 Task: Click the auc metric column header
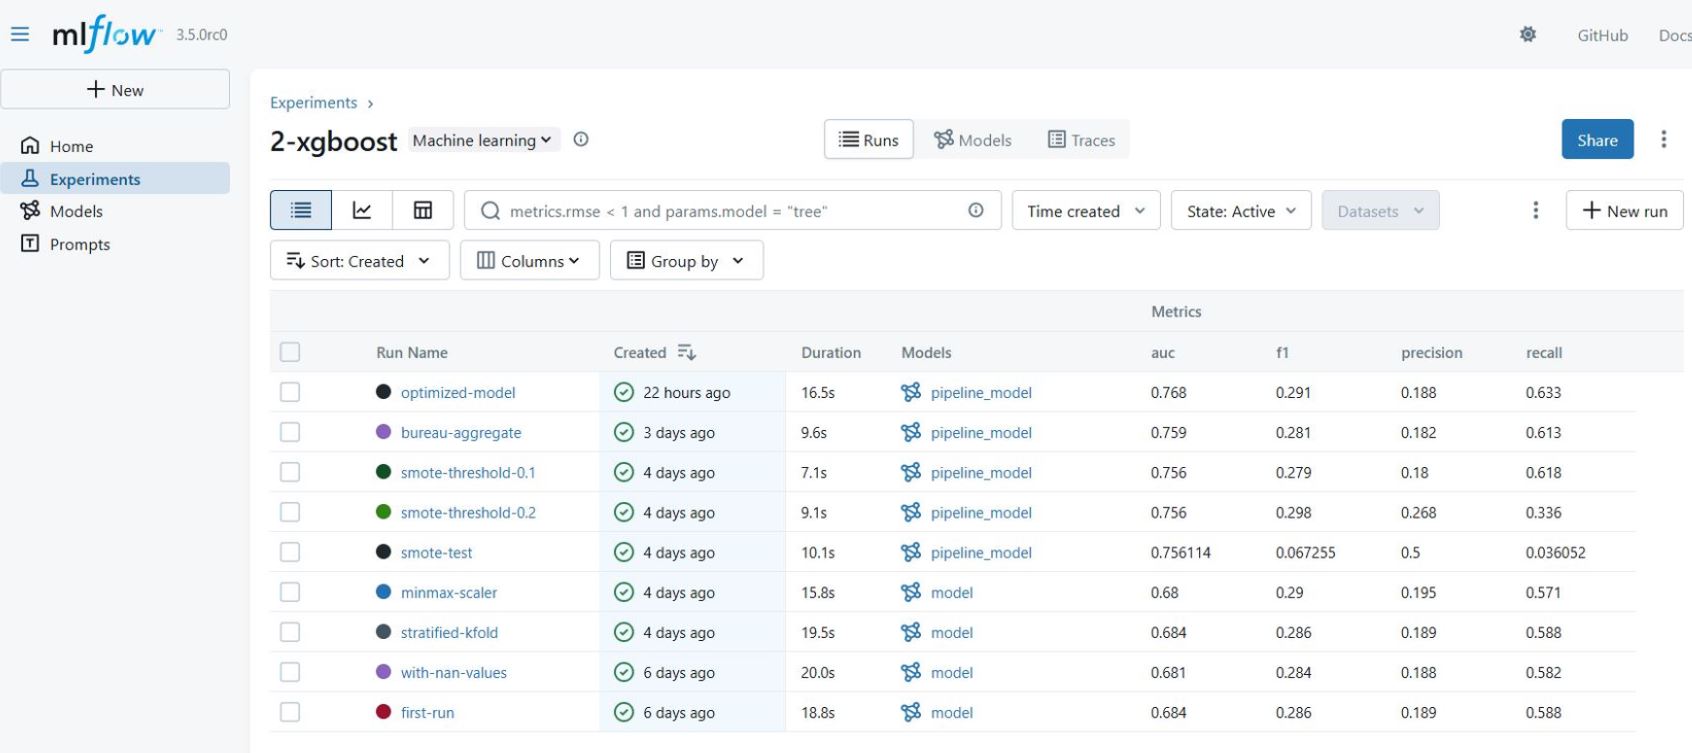point(1163,353)
